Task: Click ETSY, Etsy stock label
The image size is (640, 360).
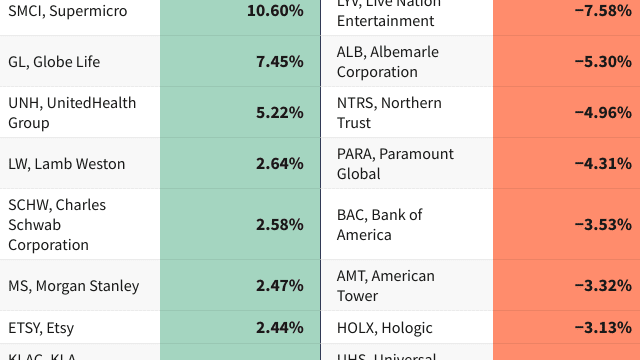Action: point(41,328)
